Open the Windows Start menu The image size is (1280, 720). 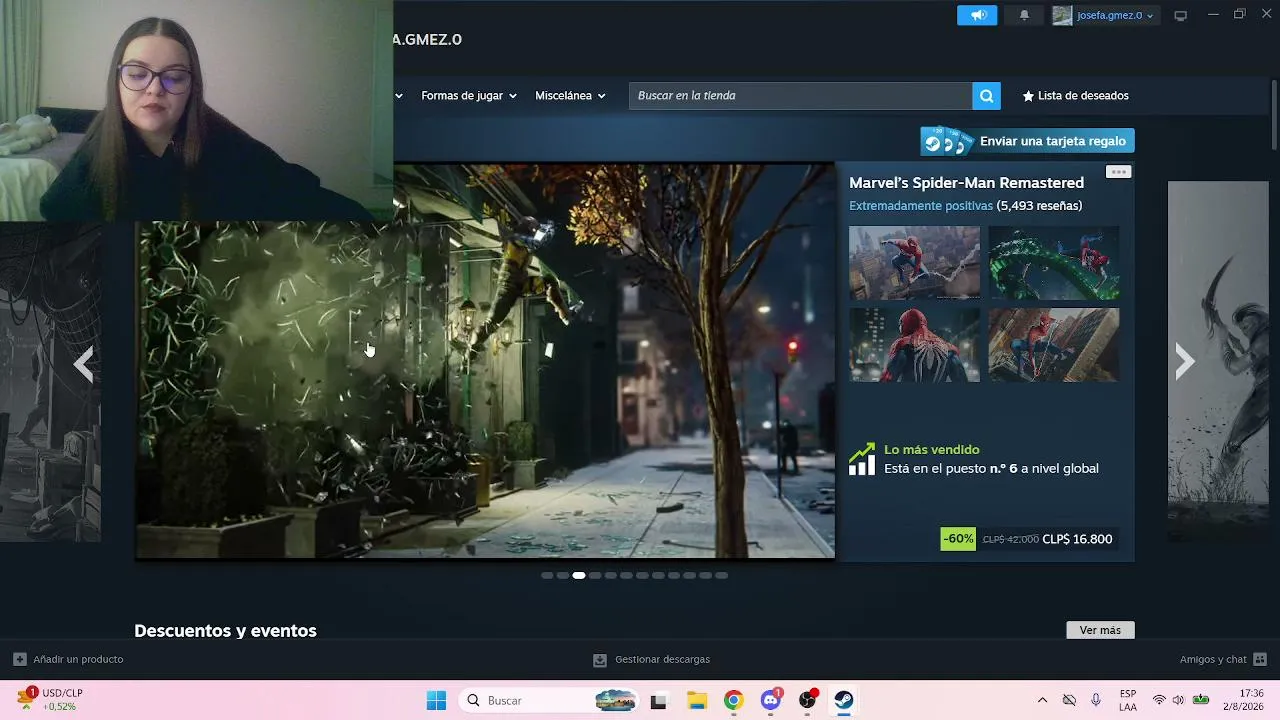437,700
